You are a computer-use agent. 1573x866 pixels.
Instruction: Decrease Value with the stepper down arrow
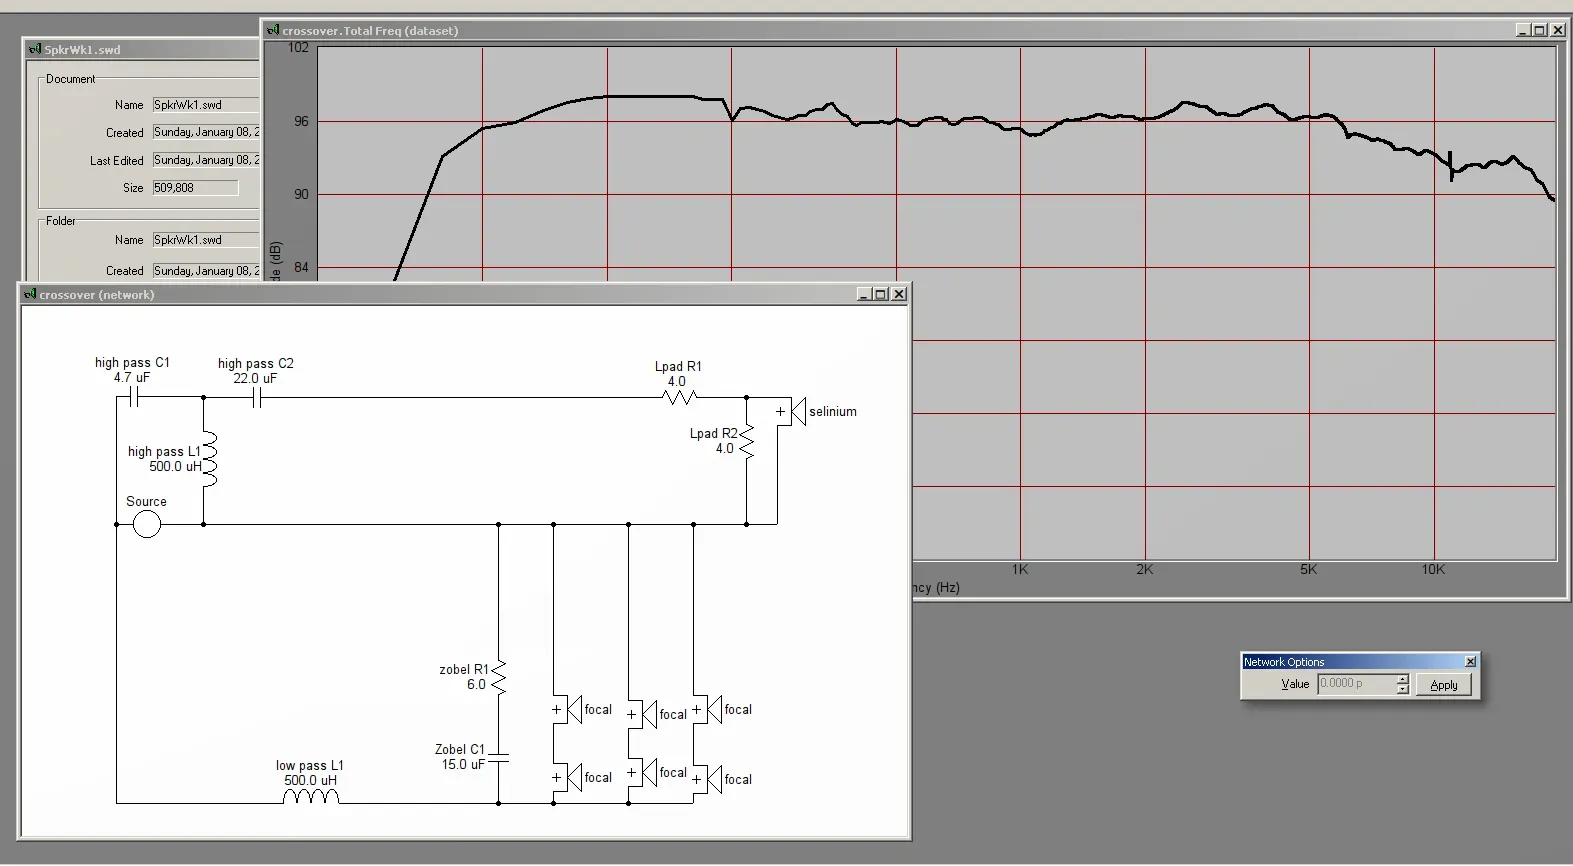(1402, 690)
